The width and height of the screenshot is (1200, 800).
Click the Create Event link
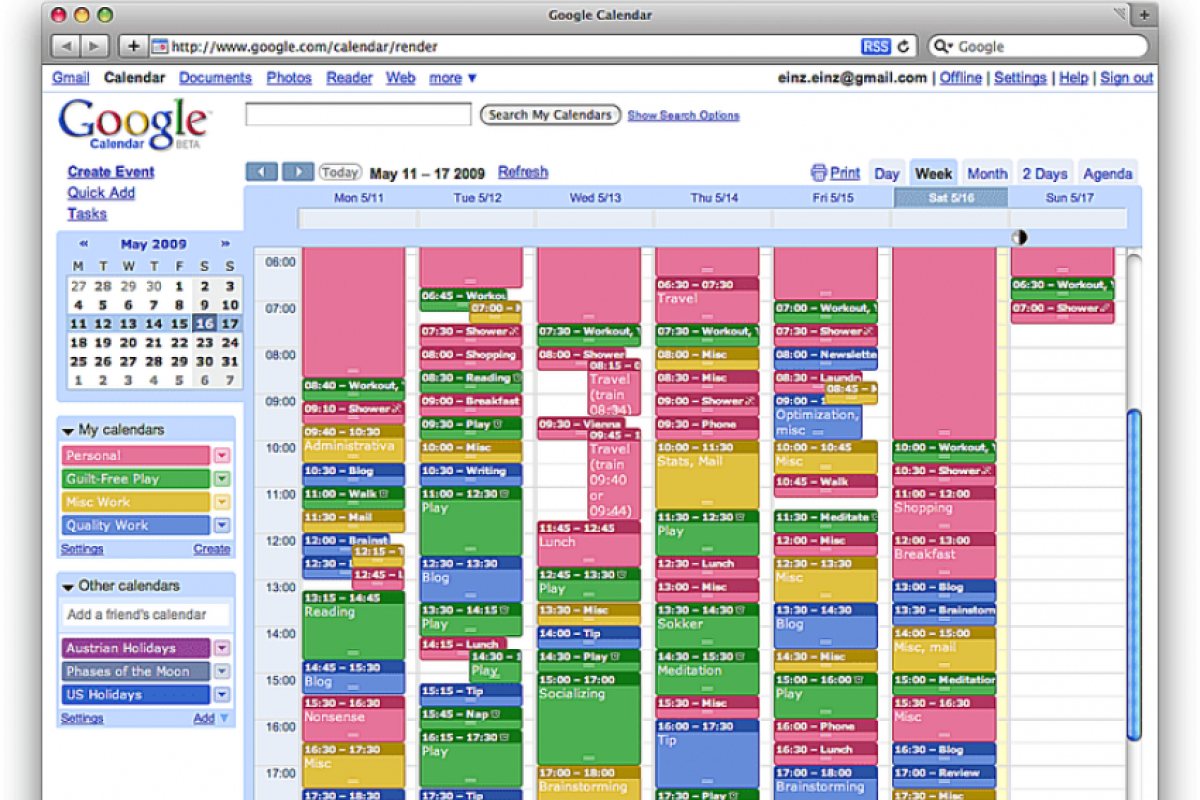click(x=111, y=172)
